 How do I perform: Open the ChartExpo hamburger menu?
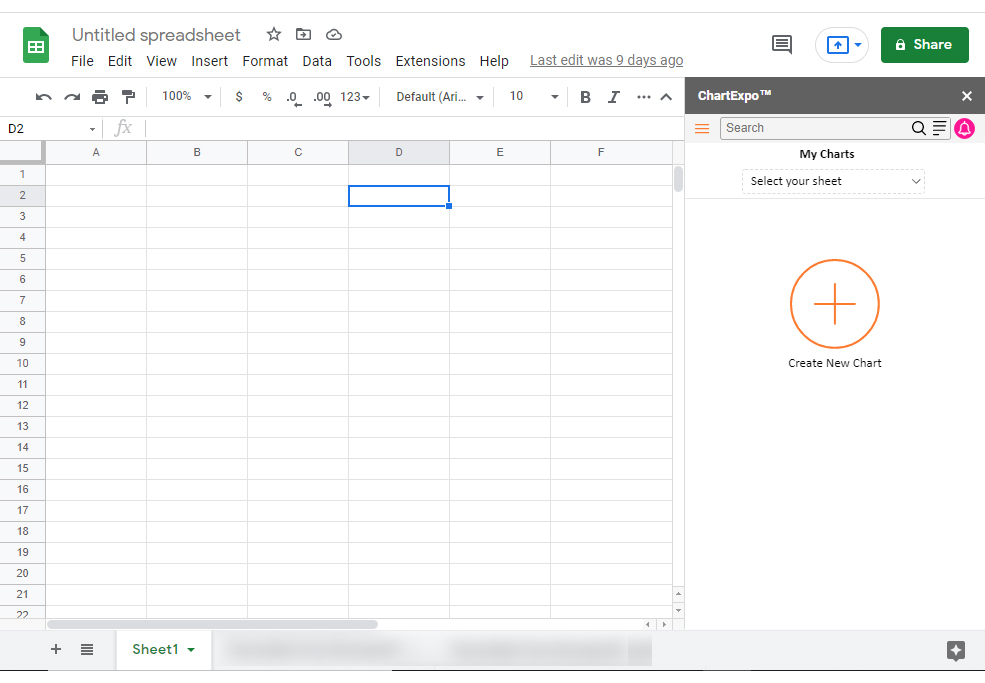click(x=702, y=129)
